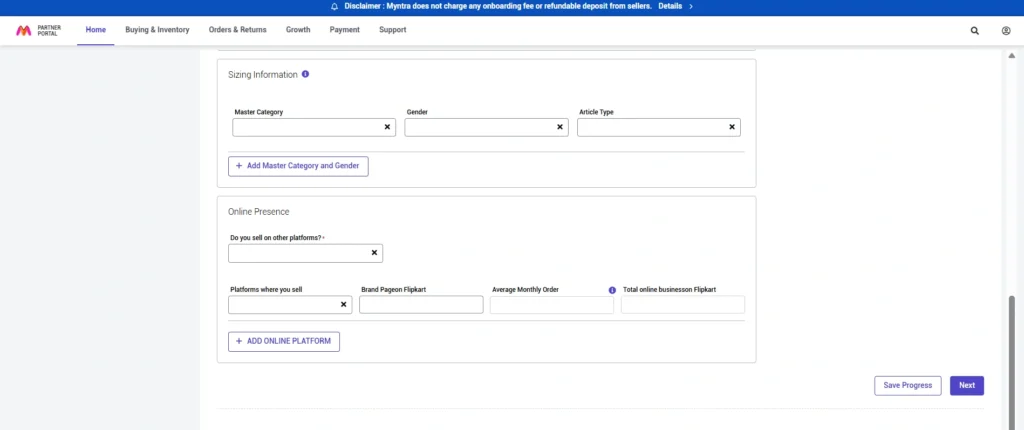Click the Myntra Partner Portal logo
This screenshot has height=430, width=1024.
click(x=39, y=30)
